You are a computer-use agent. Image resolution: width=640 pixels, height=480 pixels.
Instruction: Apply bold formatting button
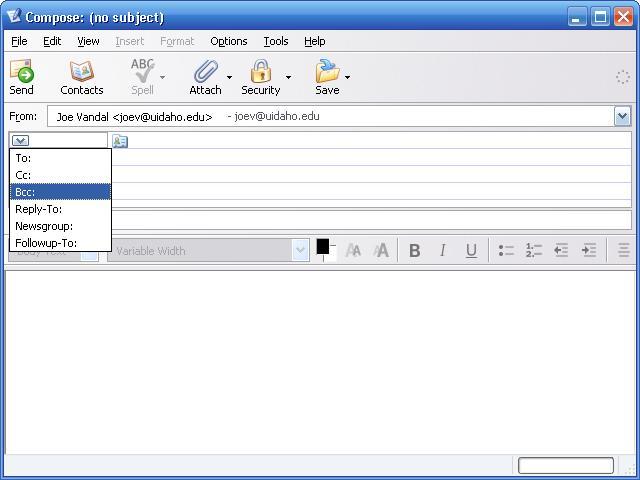415,250
